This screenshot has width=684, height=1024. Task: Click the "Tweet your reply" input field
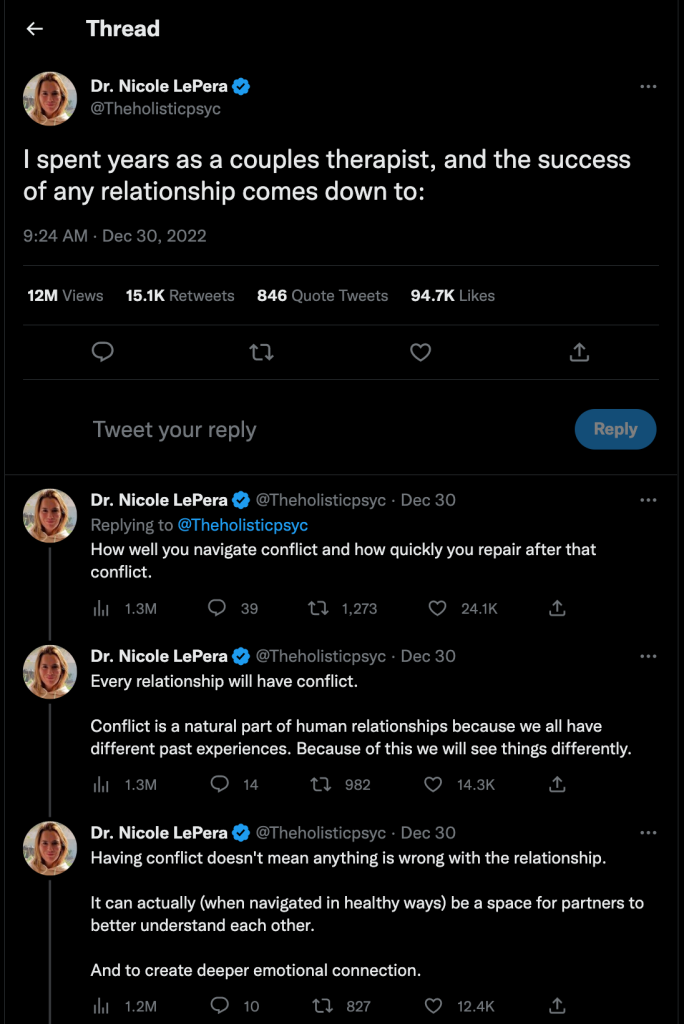pyautogui.click(x=300, y=430)
